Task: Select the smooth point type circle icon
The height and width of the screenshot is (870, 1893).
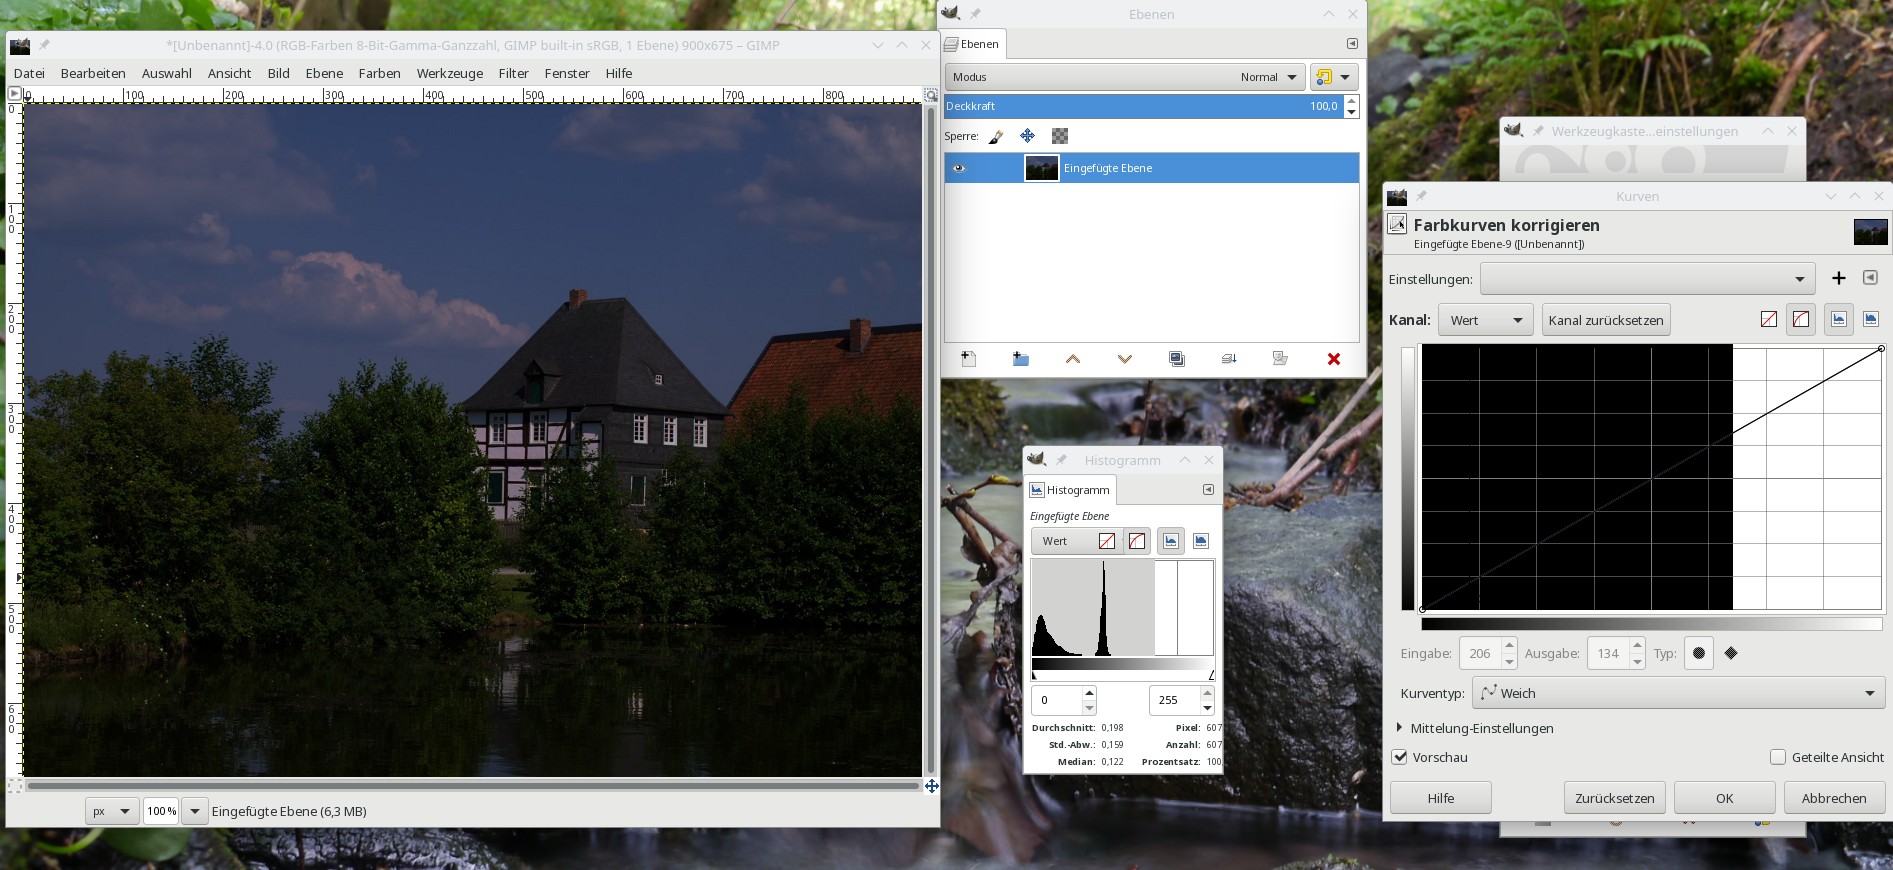Action: coord(1698,653)
